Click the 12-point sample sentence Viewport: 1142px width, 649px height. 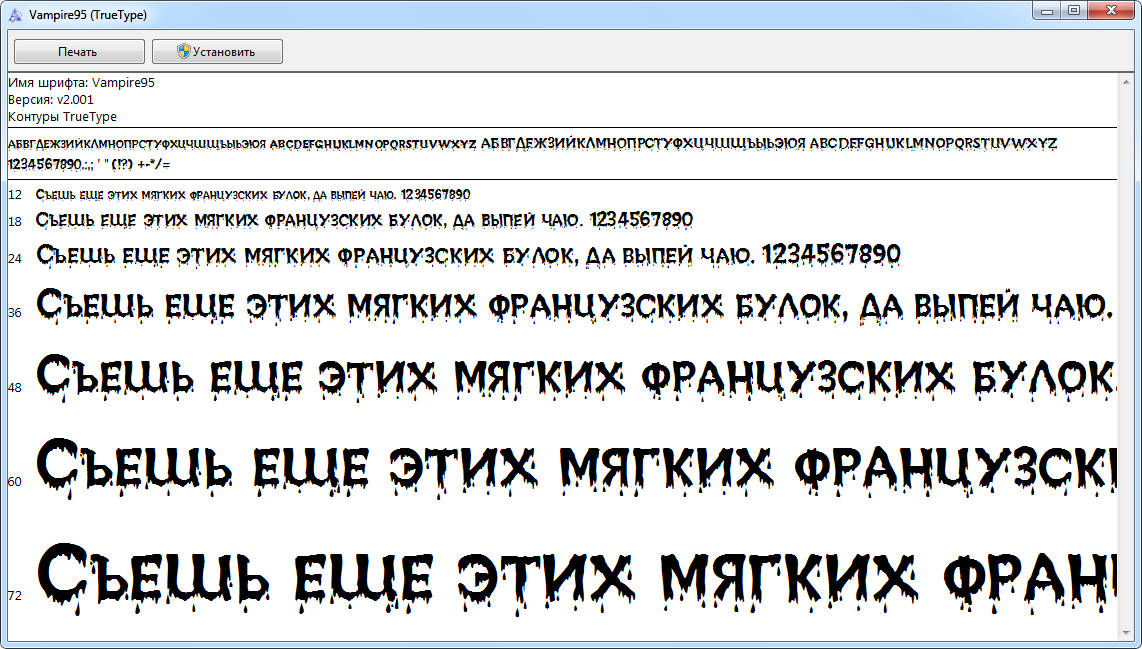pos(253,194)
